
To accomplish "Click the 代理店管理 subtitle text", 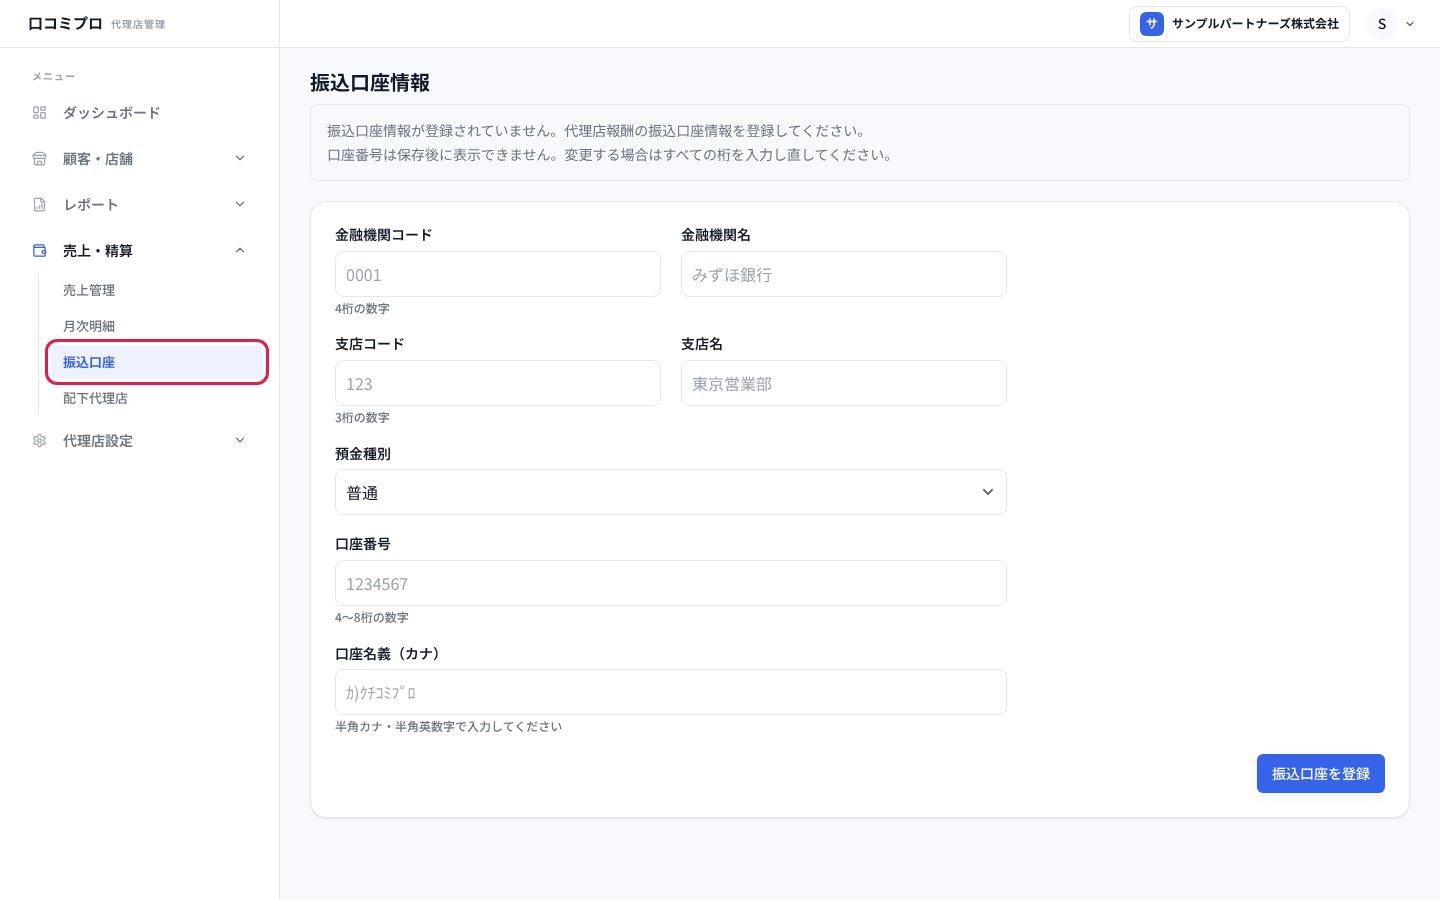I will [x=138, y=24].
